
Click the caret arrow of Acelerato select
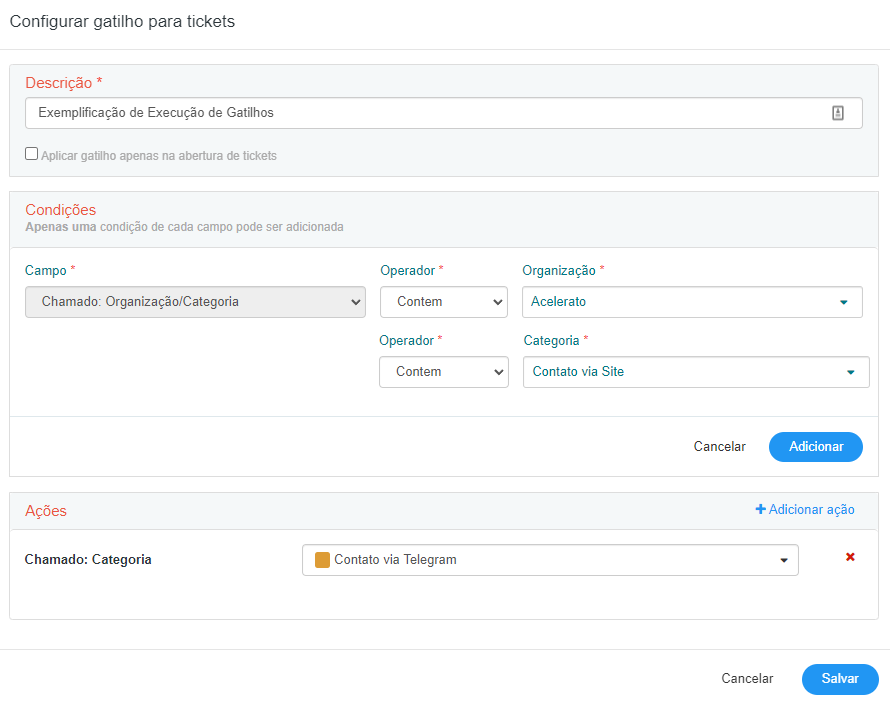[x=844, y=302]
